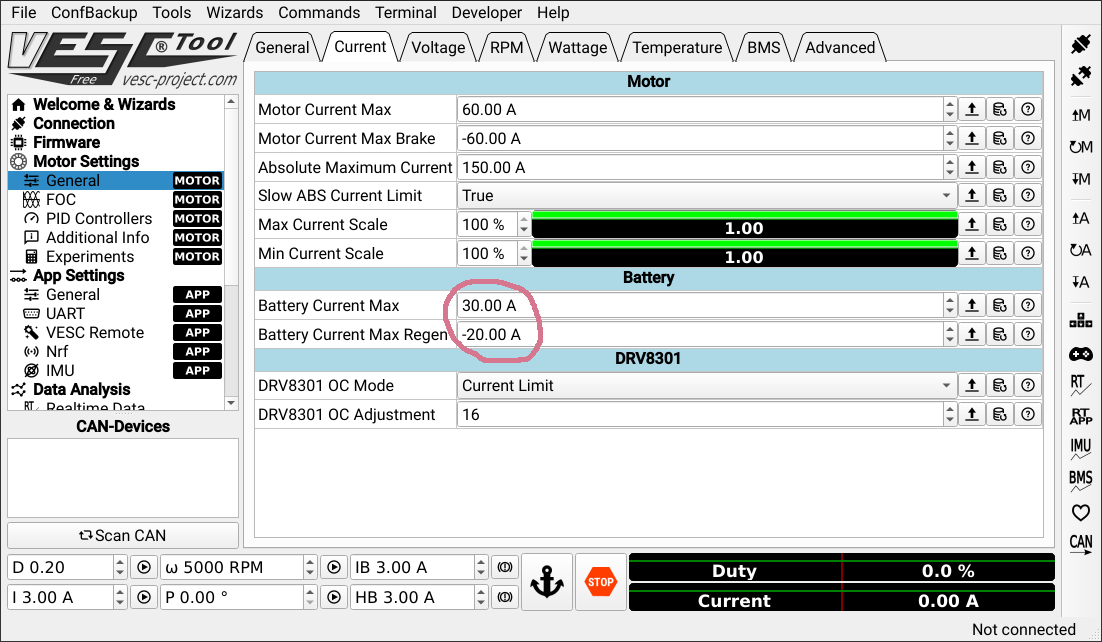
Task: Click sidebar scrollbar down arrow
Action: (x=231, y=403)
